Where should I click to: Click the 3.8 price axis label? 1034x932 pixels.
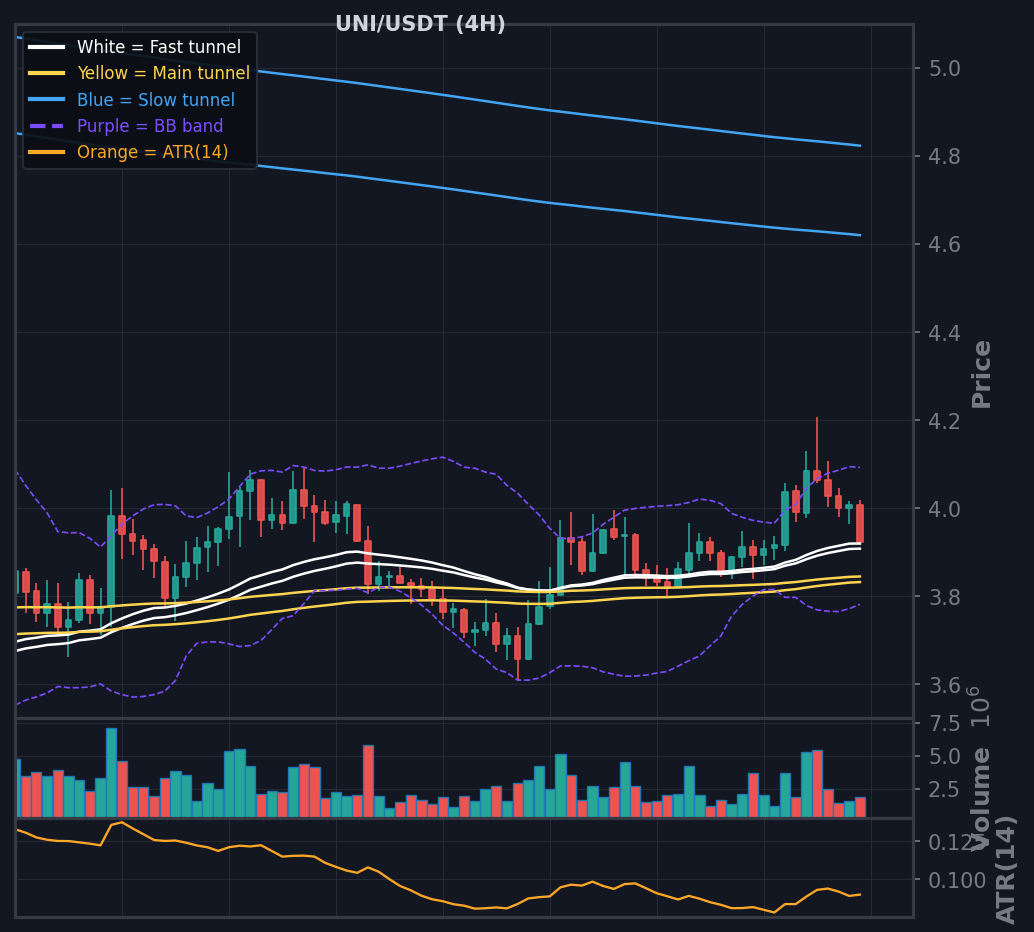944,597
